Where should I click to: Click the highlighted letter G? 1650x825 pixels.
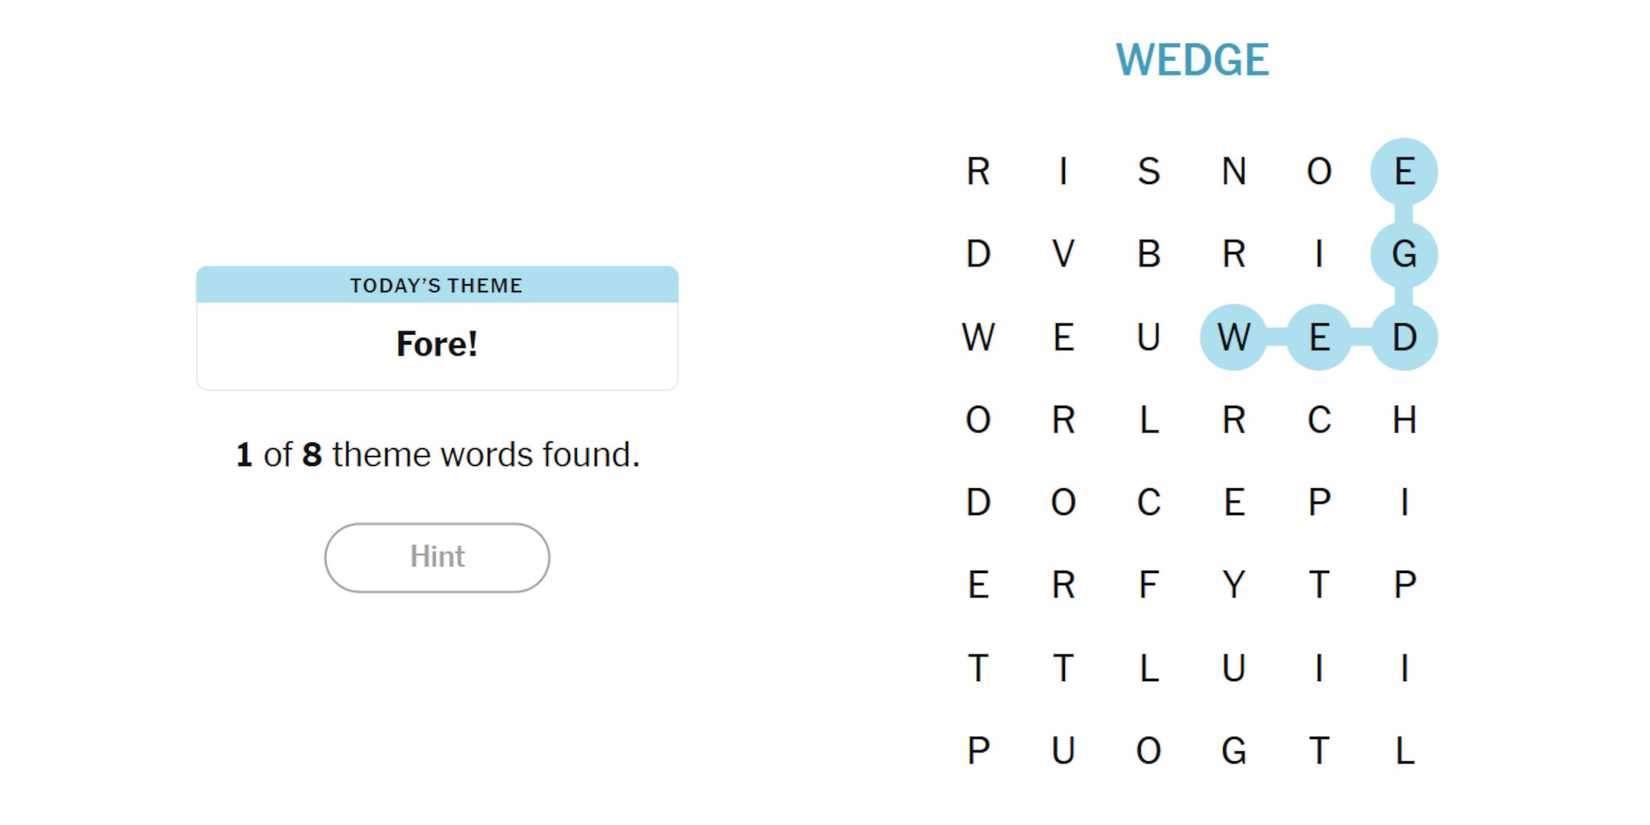coord(1404,254)
